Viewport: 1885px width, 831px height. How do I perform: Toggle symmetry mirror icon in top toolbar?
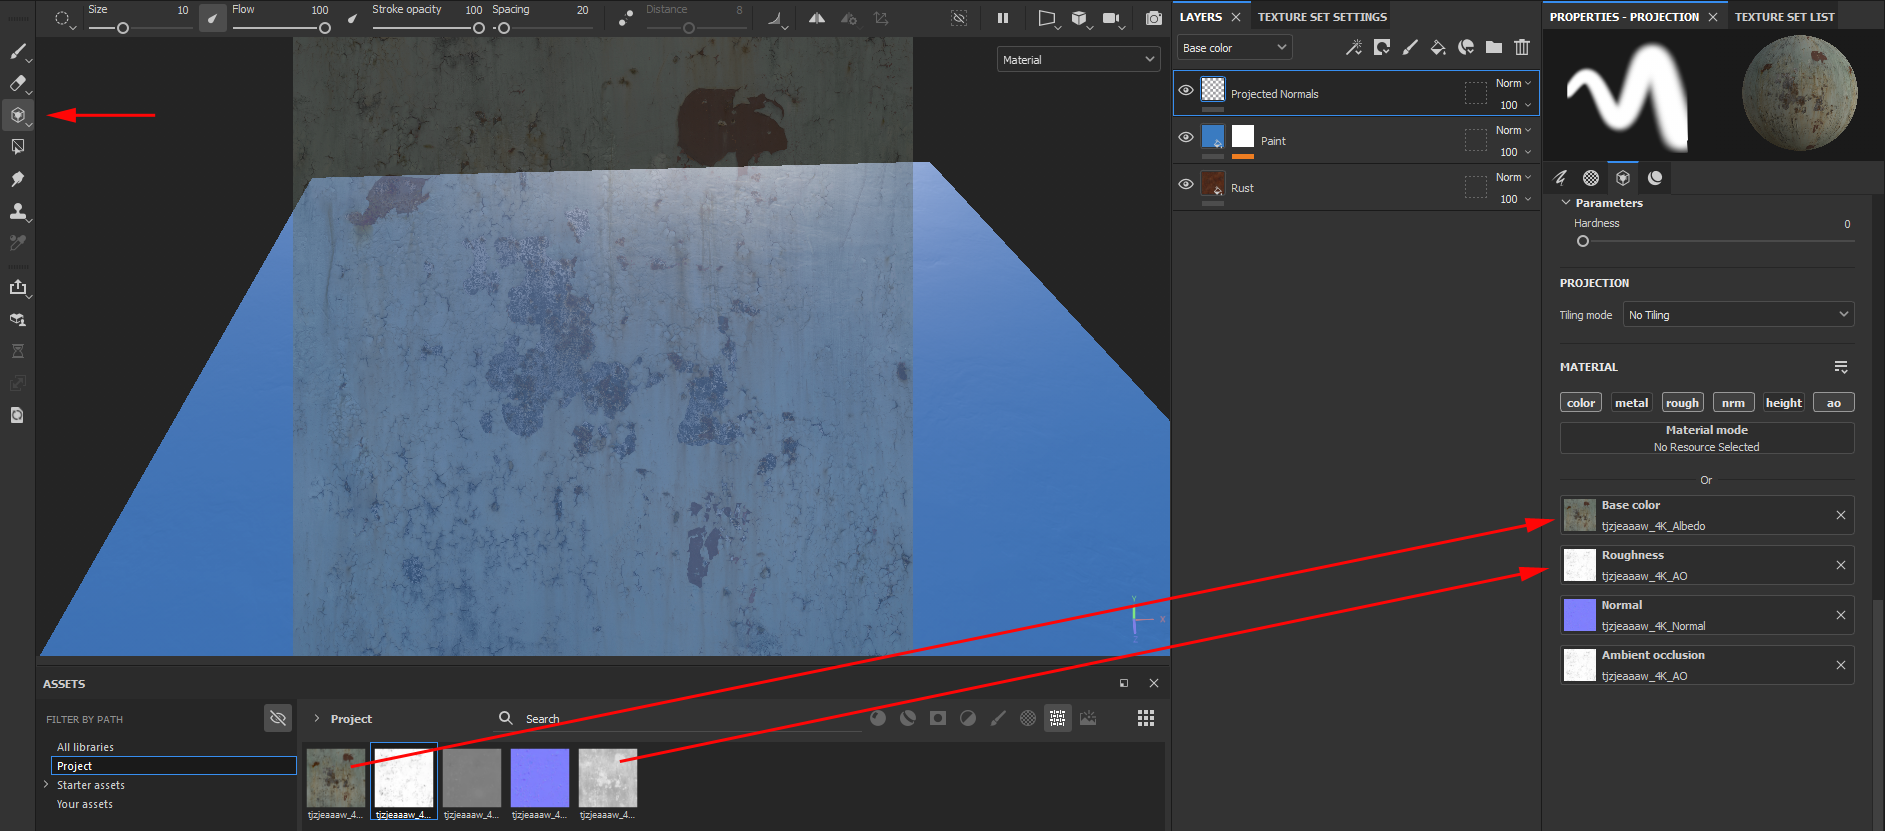point(817,18)
